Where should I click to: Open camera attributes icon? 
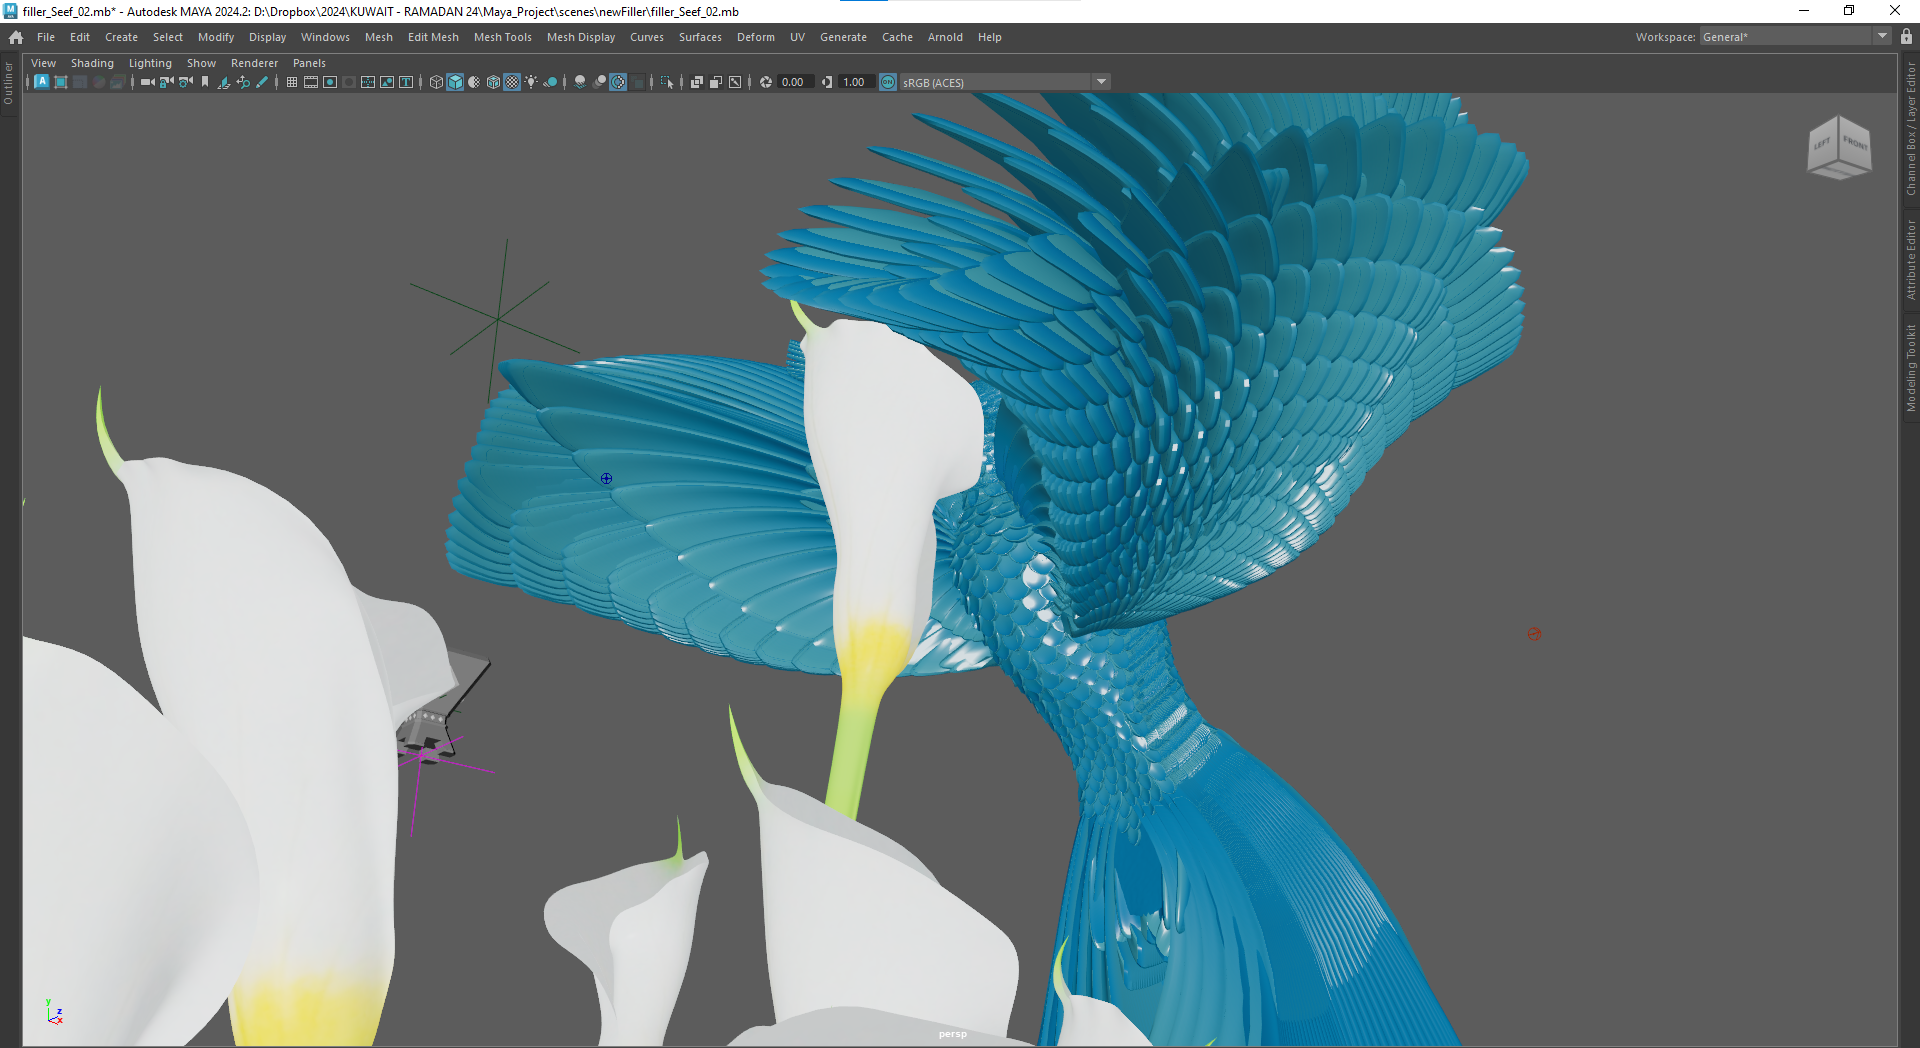tap(186, 82)
